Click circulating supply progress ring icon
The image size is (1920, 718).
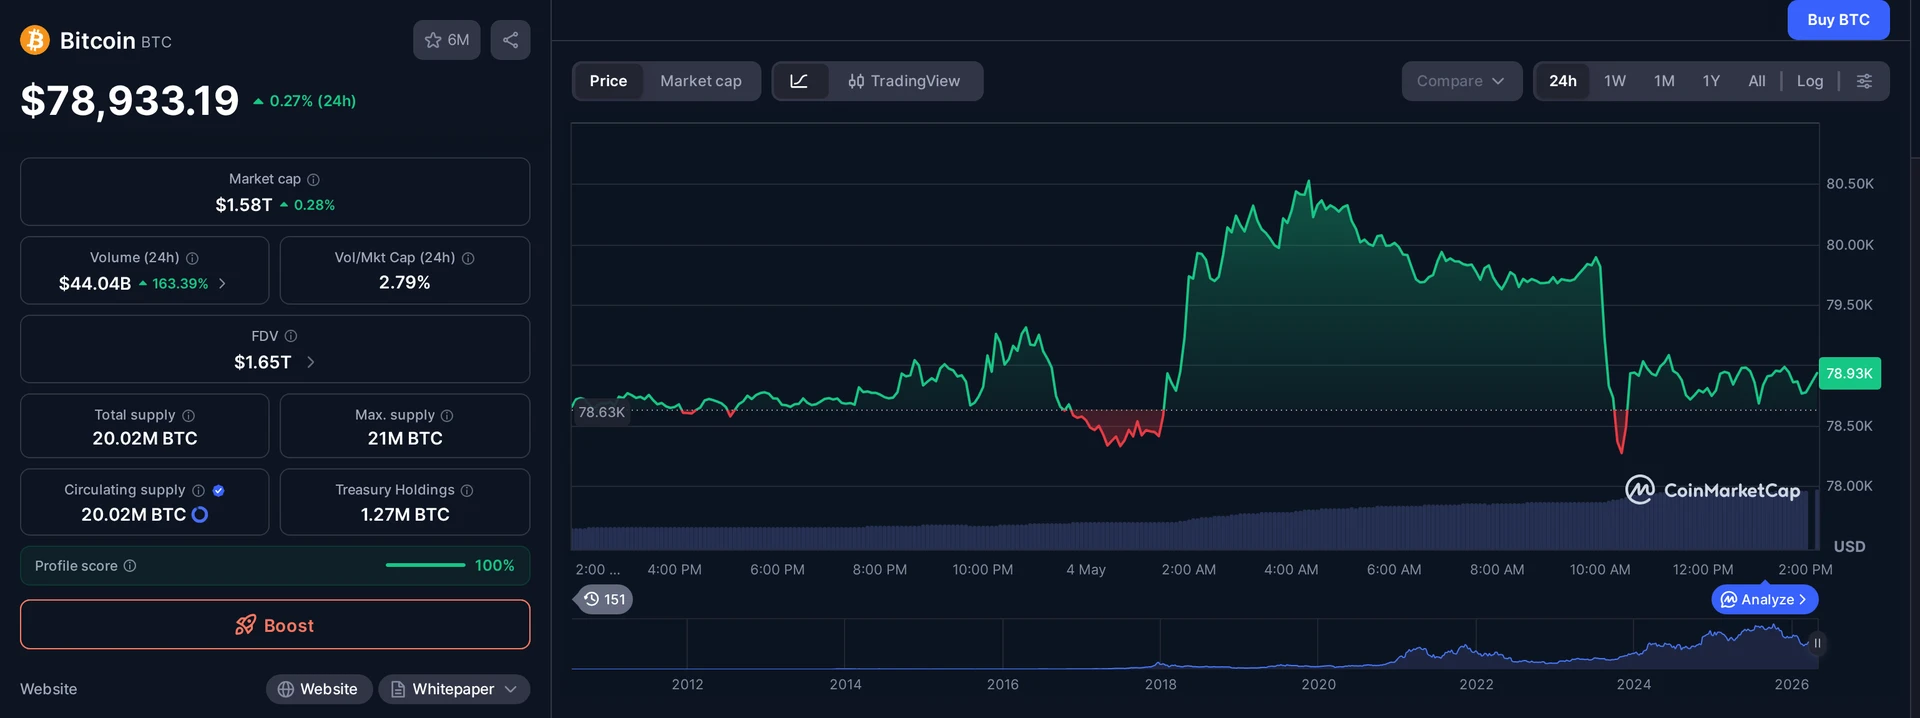[199, 514]
